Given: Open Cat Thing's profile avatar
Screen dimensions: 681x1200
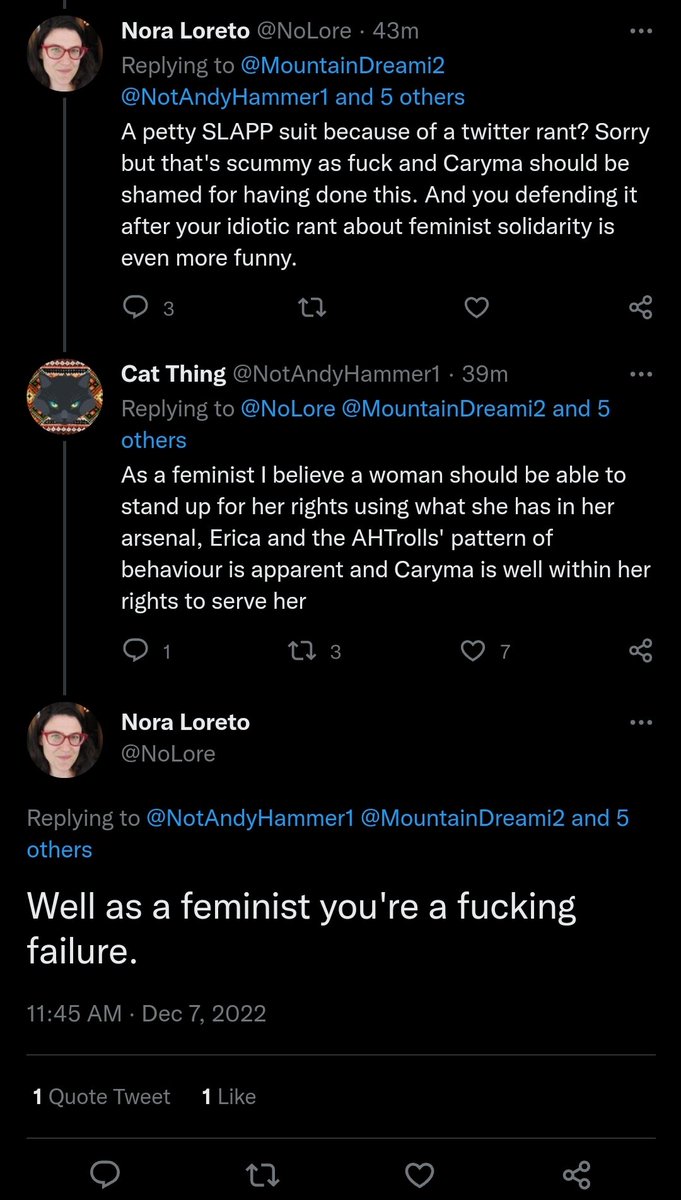Looking at the screenshot, I should point(65,396).
